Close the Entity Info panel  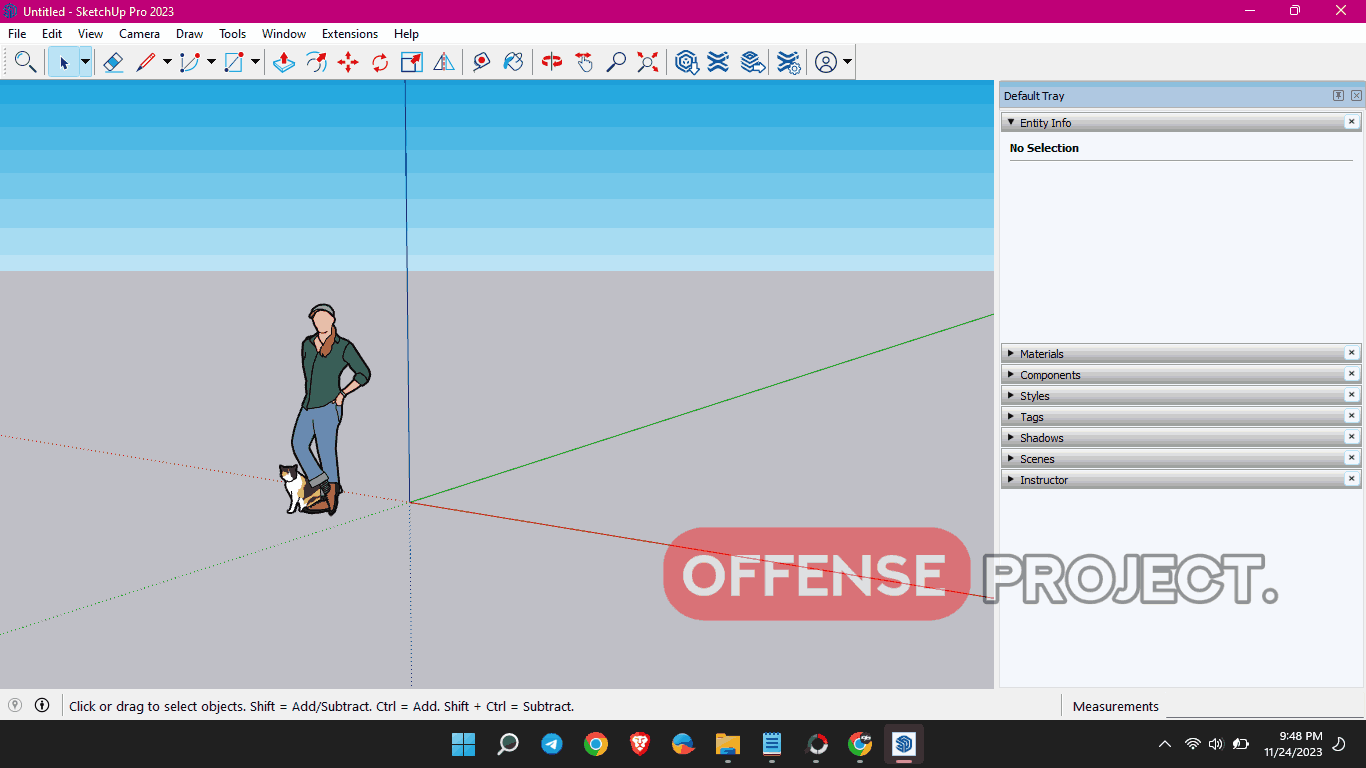(1351, 122)
